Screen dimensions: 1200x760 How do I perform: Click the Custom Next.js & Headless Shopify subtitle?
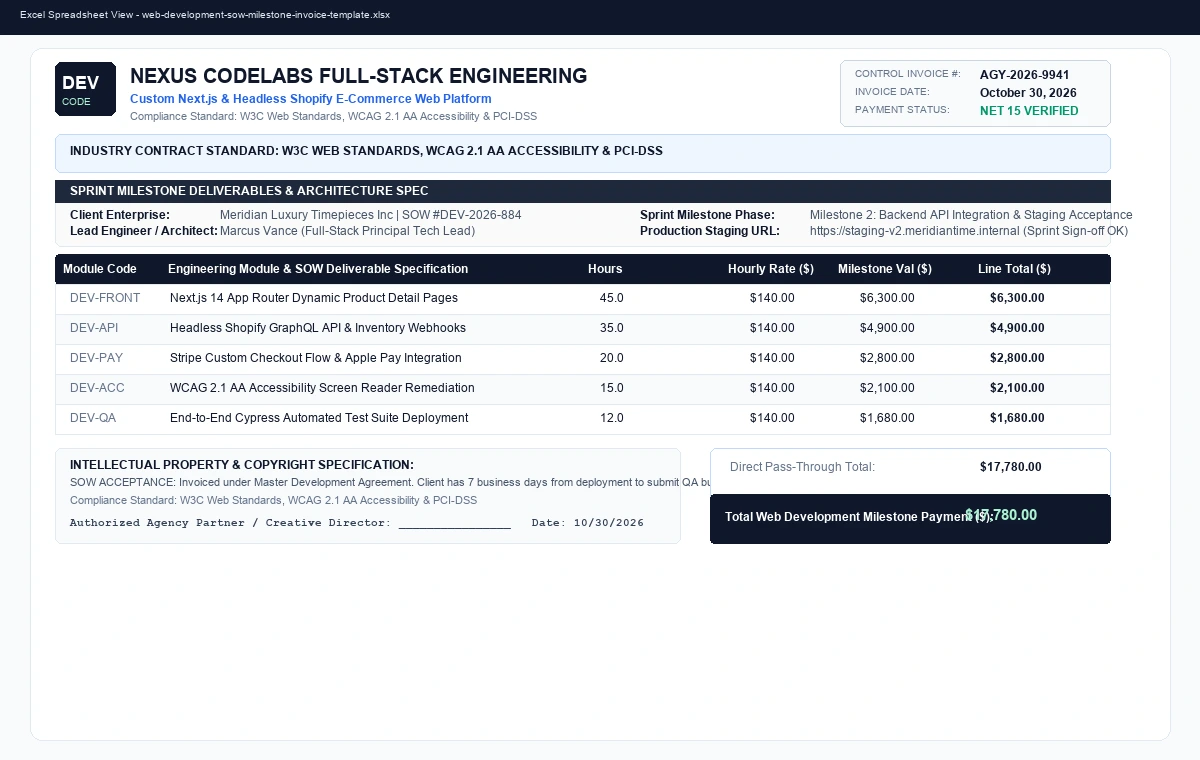point(311,99)
